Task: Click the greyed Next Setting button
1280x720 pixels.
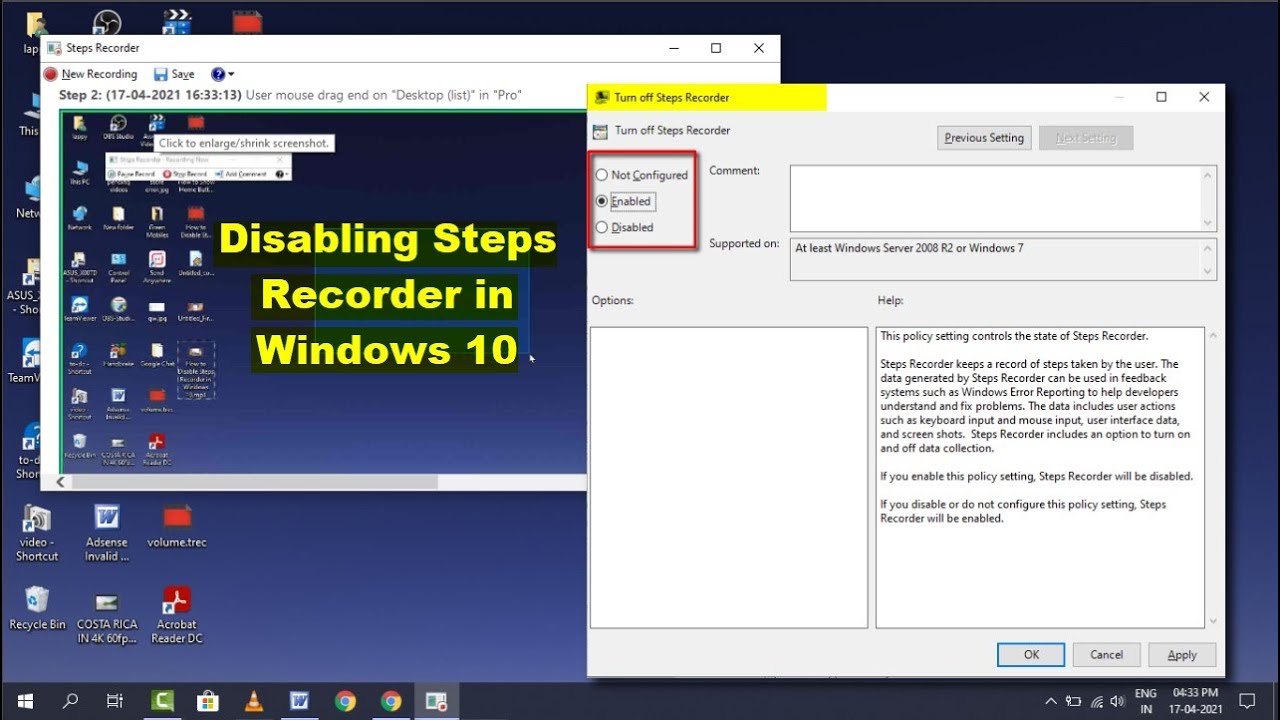Action: [x=1086, y=138]
